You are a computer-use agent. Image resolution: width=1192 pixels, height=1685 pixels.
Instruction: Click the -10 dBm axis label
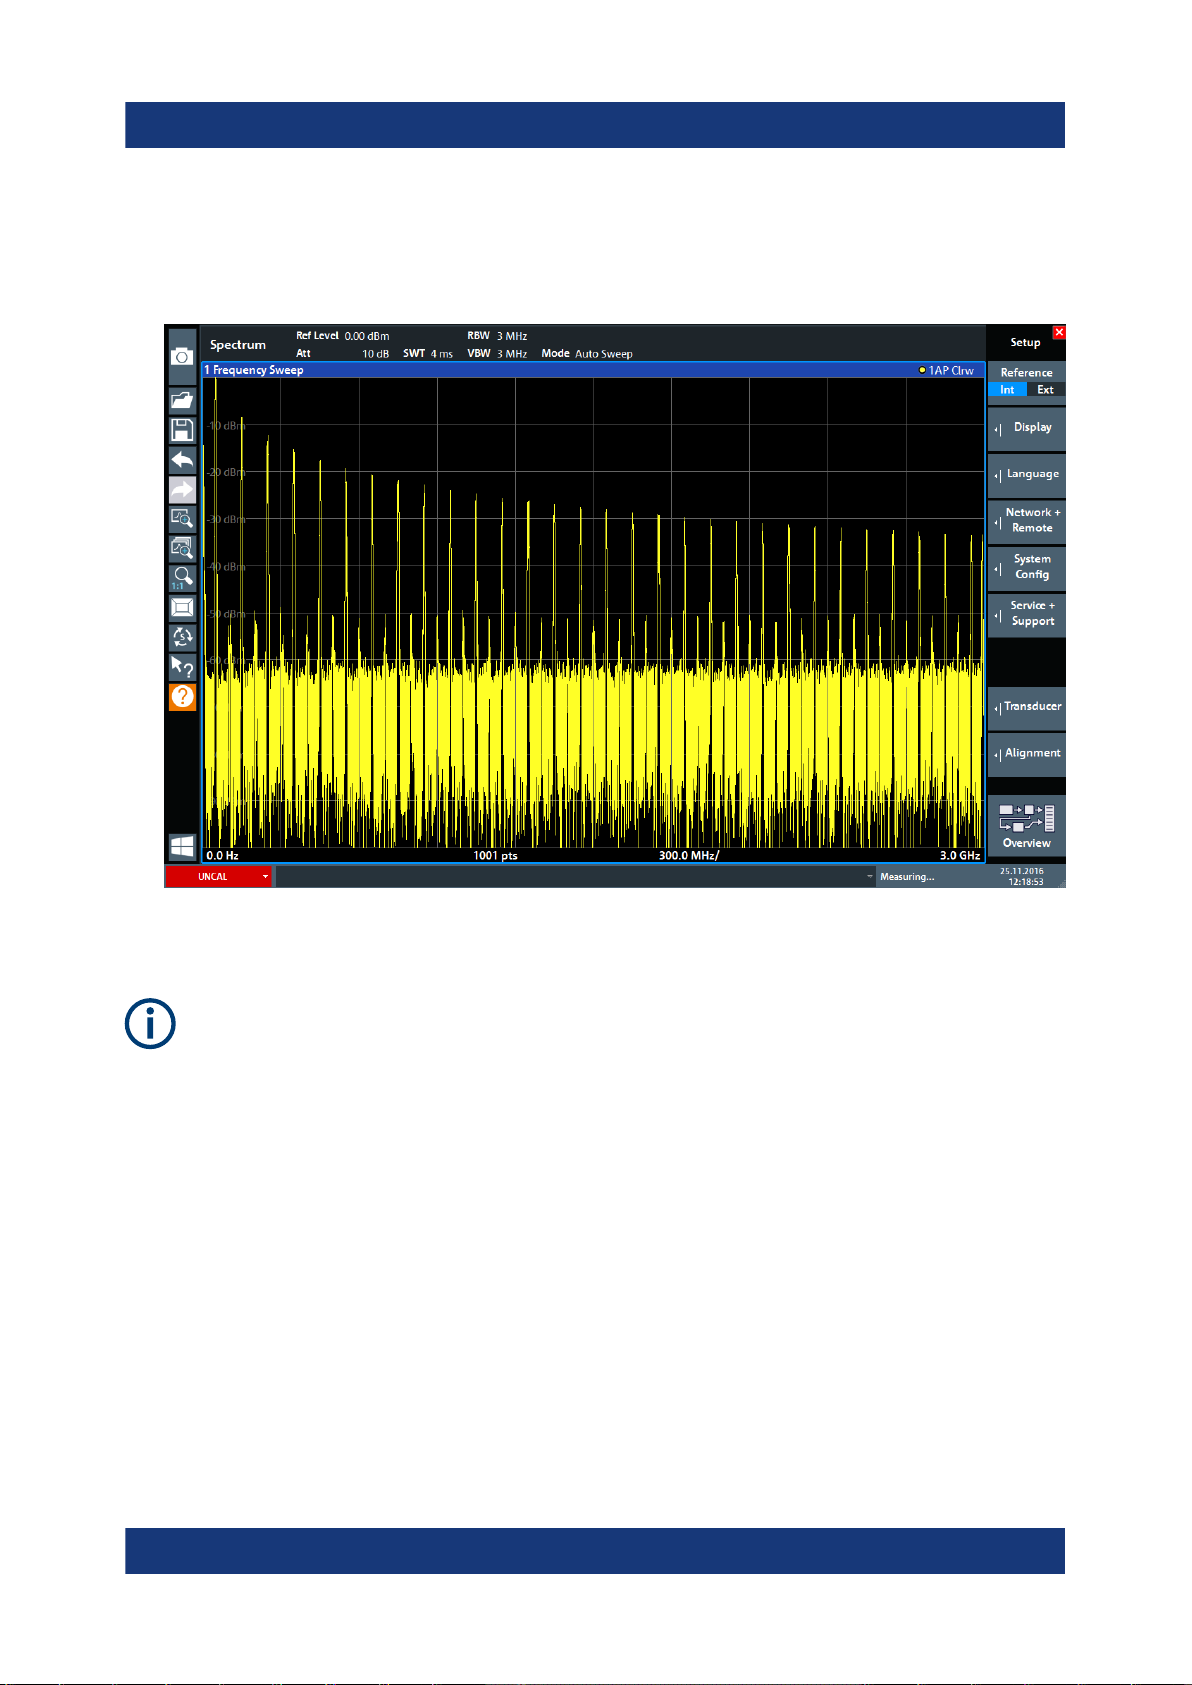[x=226, y=426]
